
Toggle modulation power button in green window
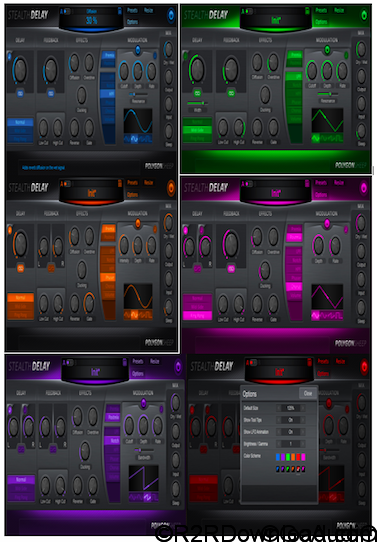point(327,50)
